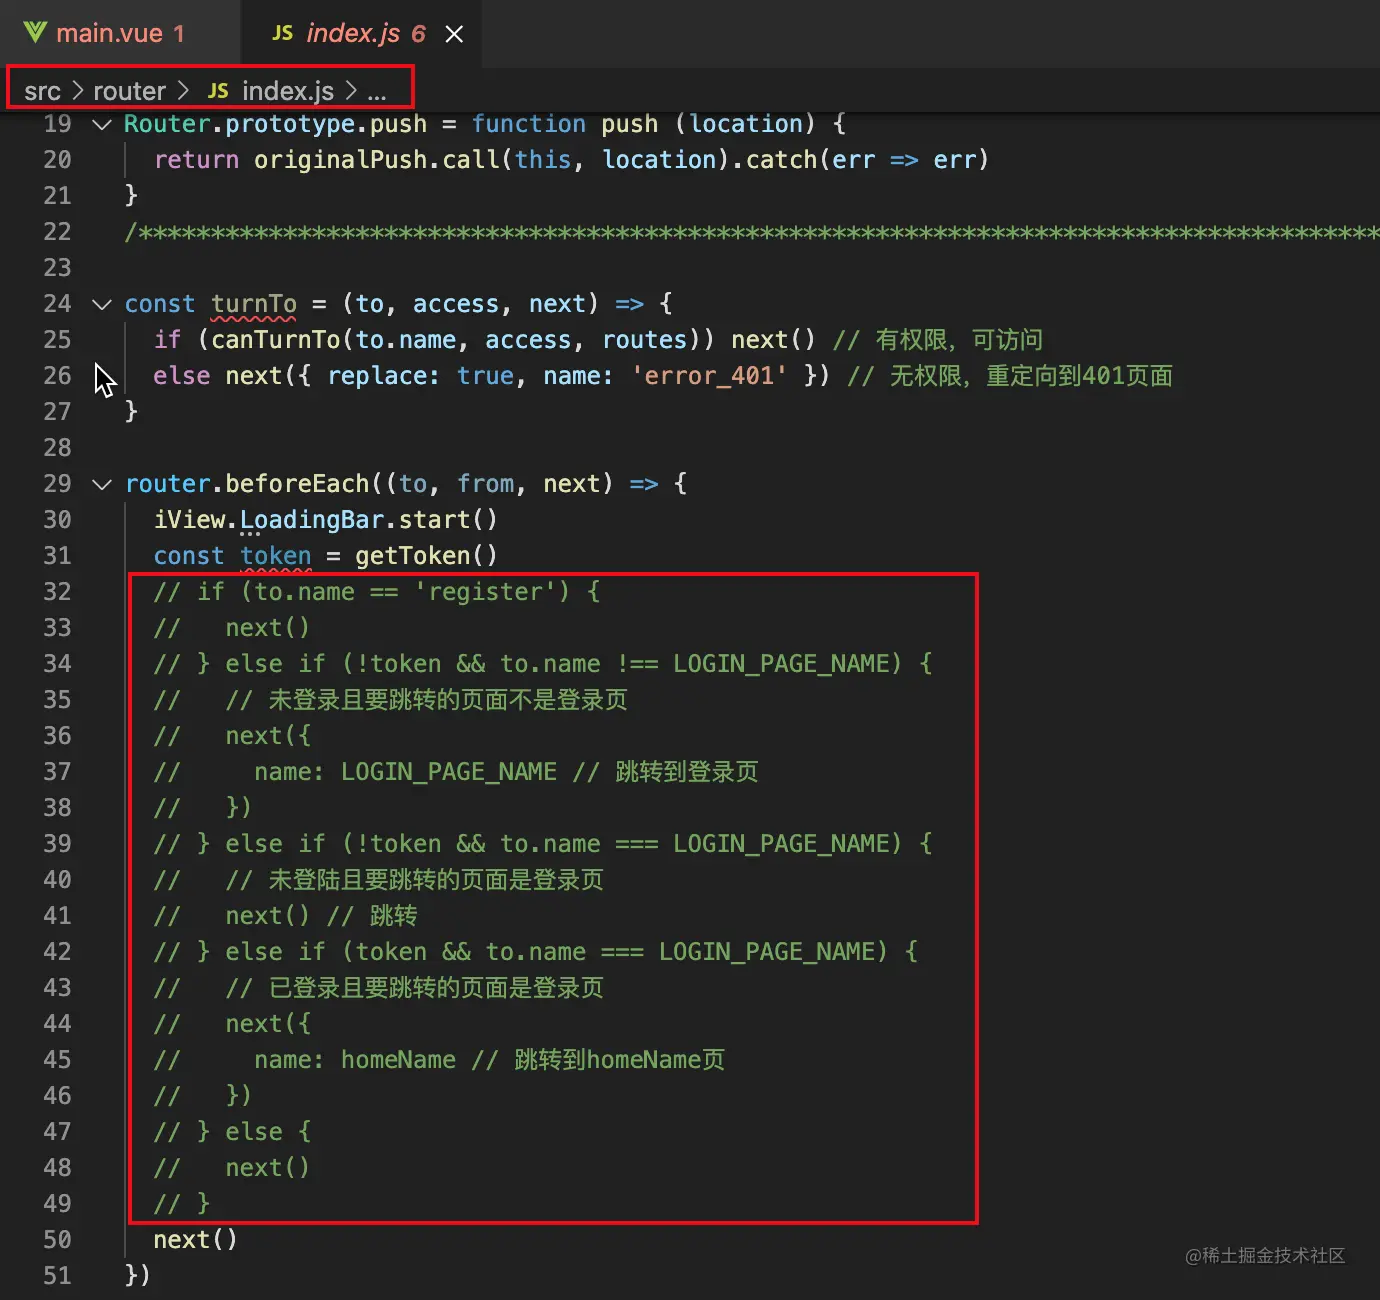This screenshot has height=1300, width=1380.
Task: Click the JS icon on index.js tab
Action: [x=283, y=33]
